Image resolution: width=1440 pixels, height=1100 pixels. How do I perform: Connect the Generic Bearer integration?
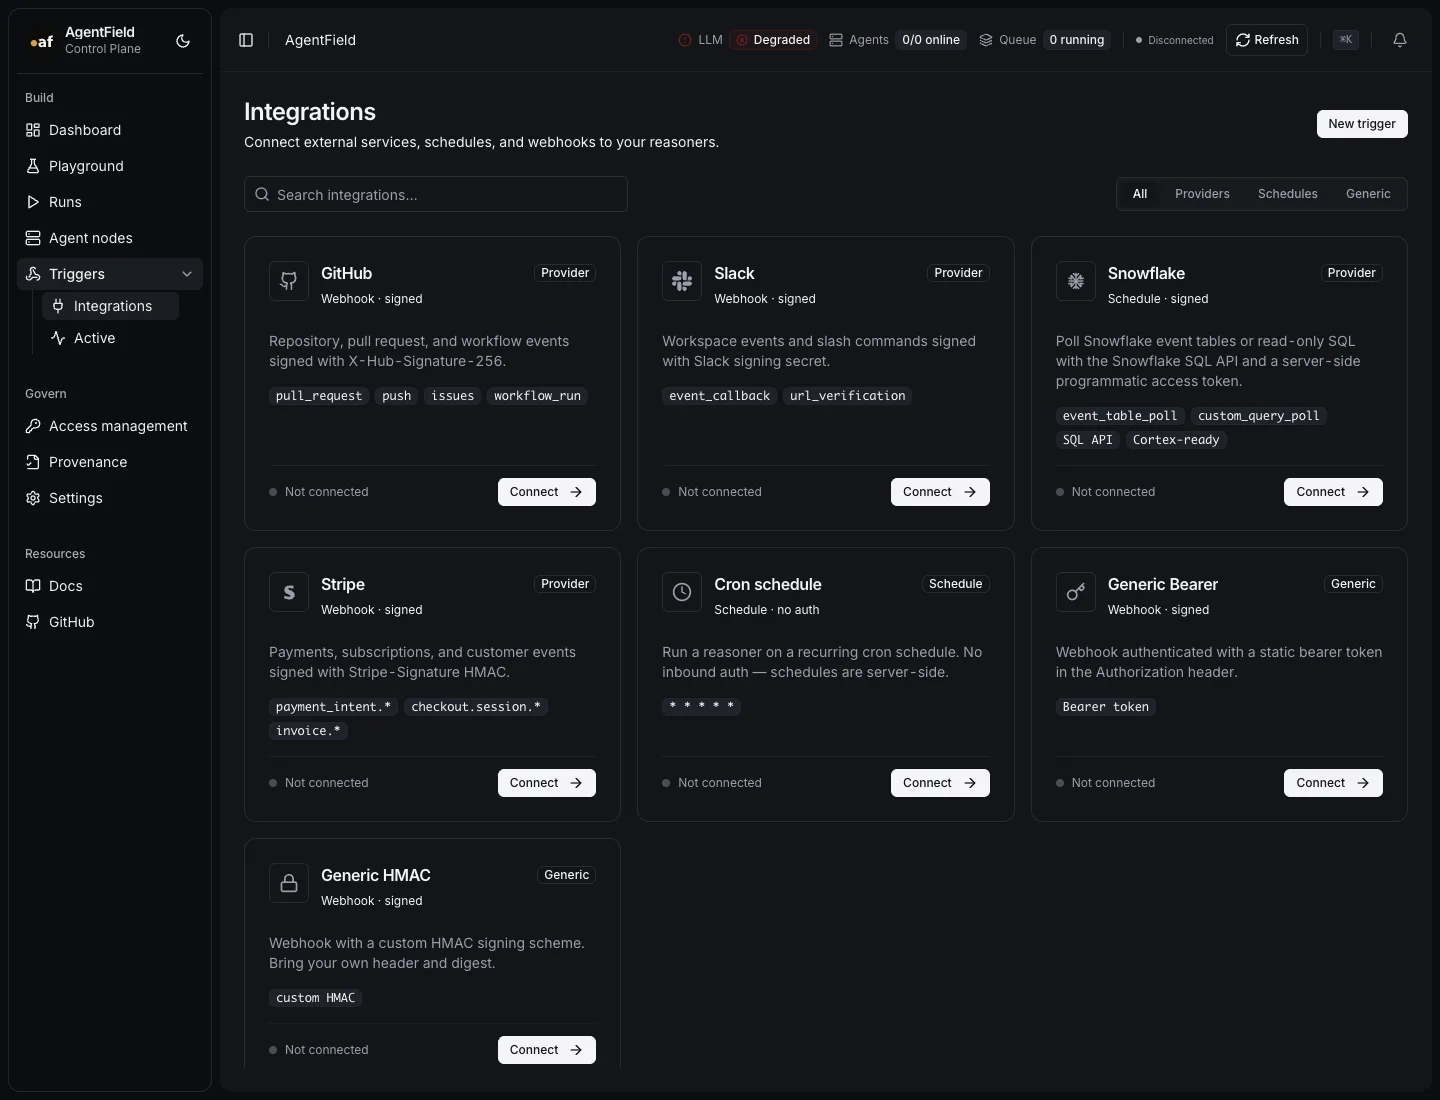(x=1333, y=783)
